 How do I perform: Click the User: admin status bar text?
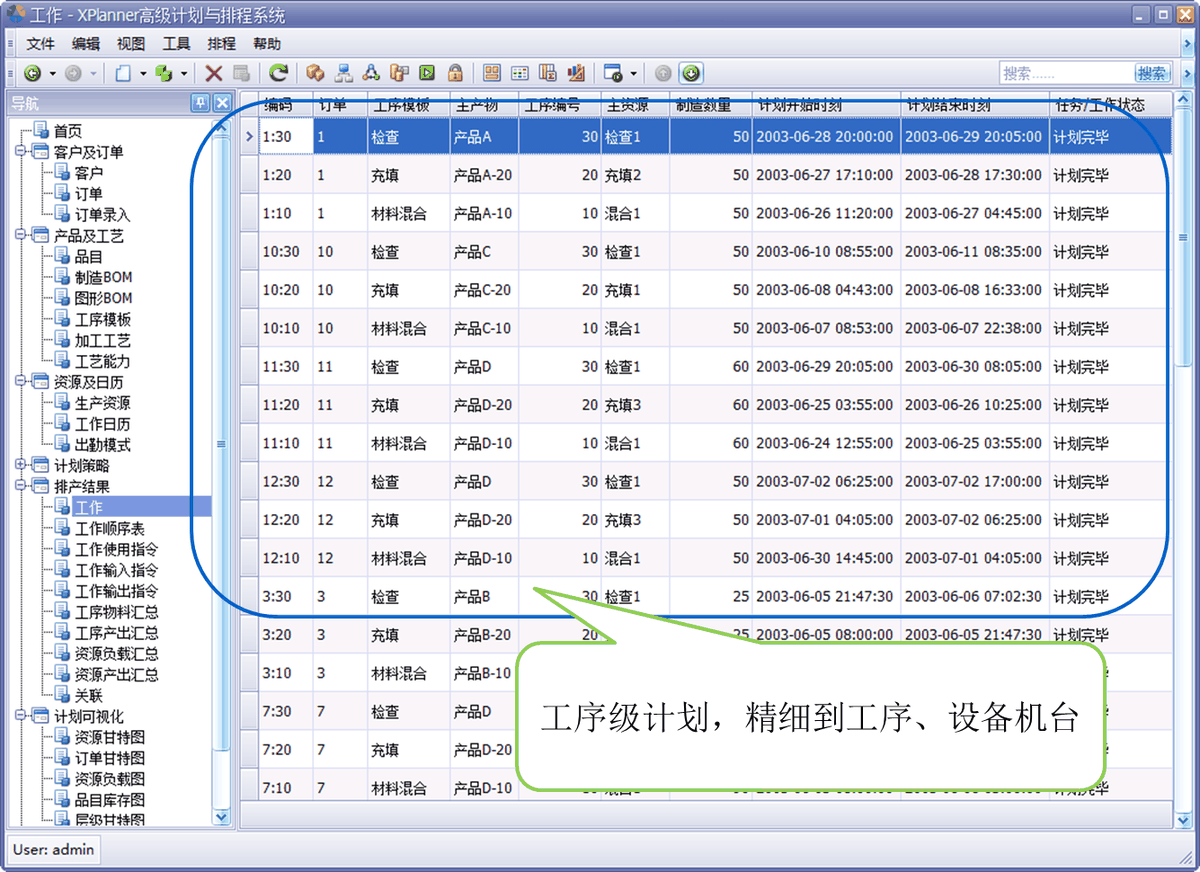[x=54, y=850]
